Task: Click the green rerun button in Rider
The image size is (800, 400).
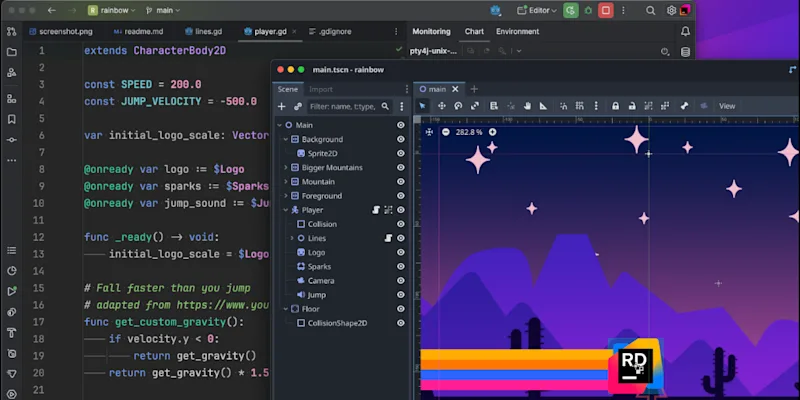Action: [570, 10]
